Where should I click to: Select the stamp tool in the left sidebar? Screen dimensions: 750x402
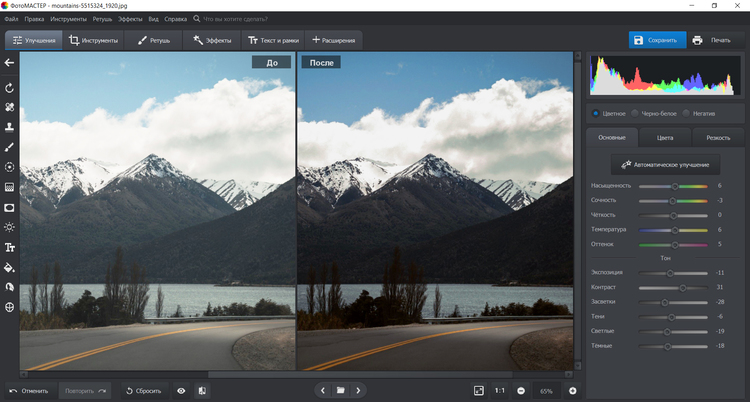coord(9,127)
